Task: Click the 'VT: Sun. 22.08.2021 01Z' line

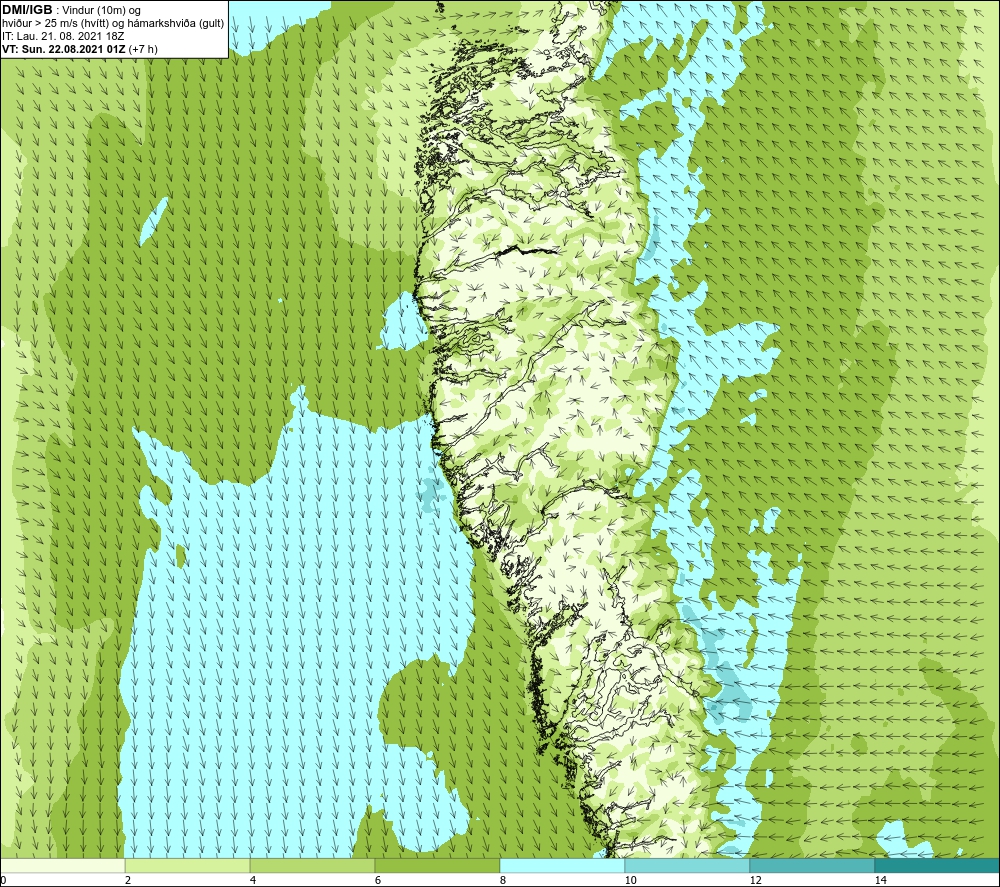Action: click(x=64, y=49)
